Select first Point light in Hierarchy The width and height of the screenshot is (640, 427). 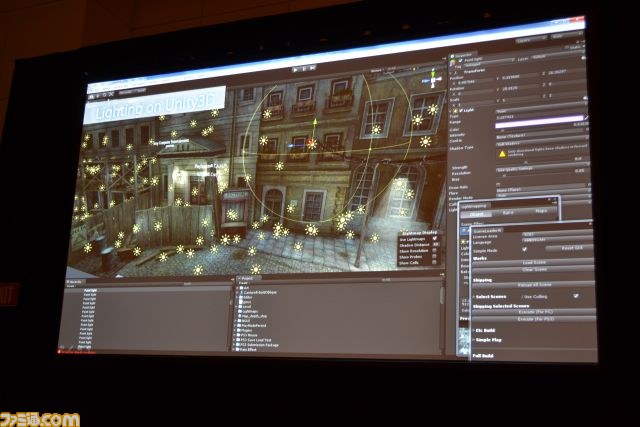pos(90,290)
